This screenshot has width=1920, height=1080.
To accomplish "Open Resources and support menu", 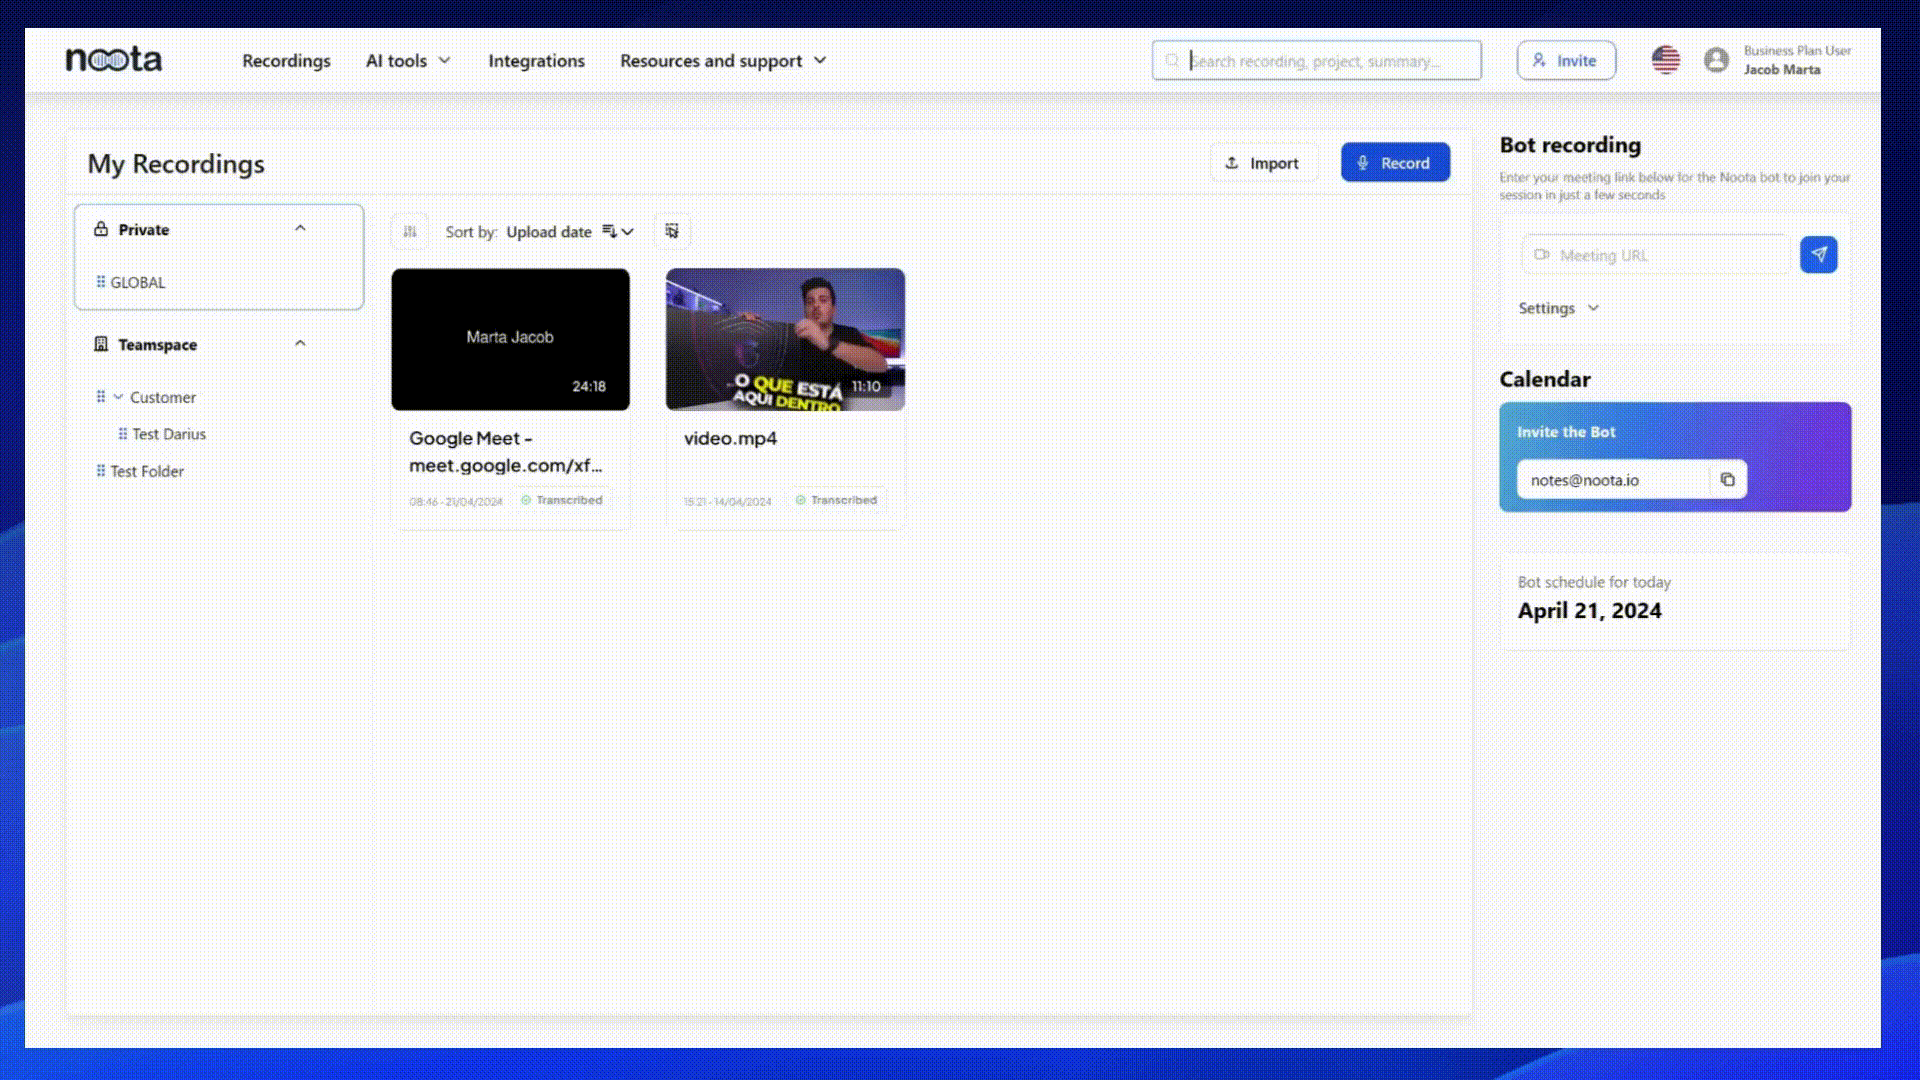I will coord(723,61).
